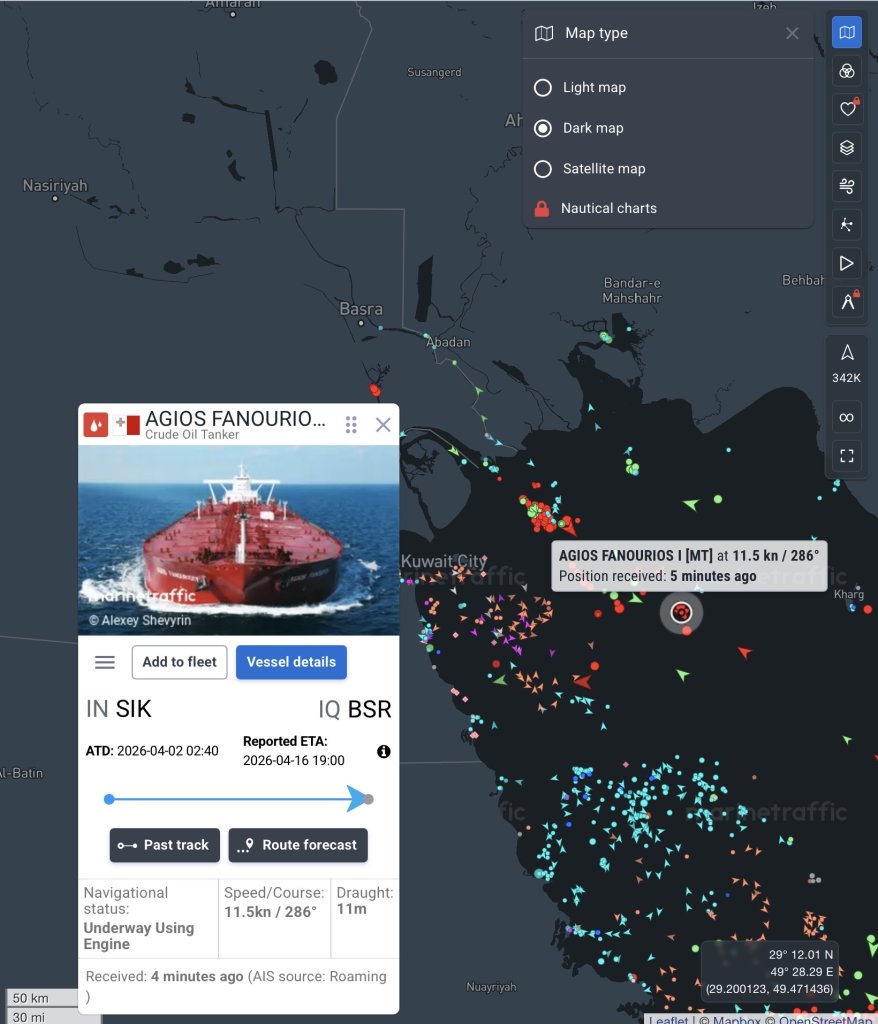Toggle the 342K vessels counter button
The width and height of the screenshot is (878, 1024).
[847, 364]
